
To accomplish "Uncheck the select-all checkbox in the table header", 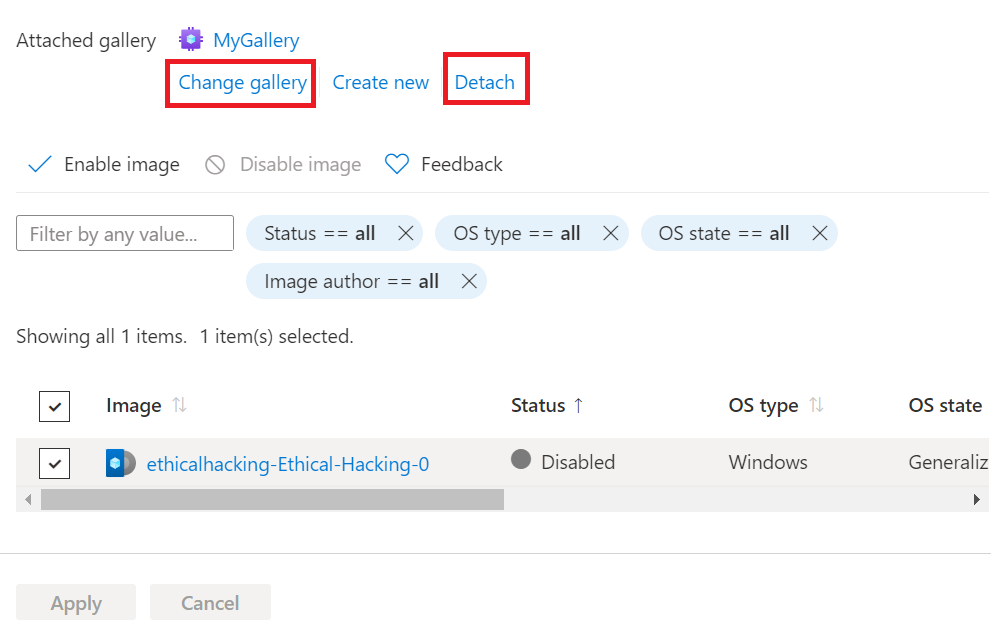I will (54, 406).
